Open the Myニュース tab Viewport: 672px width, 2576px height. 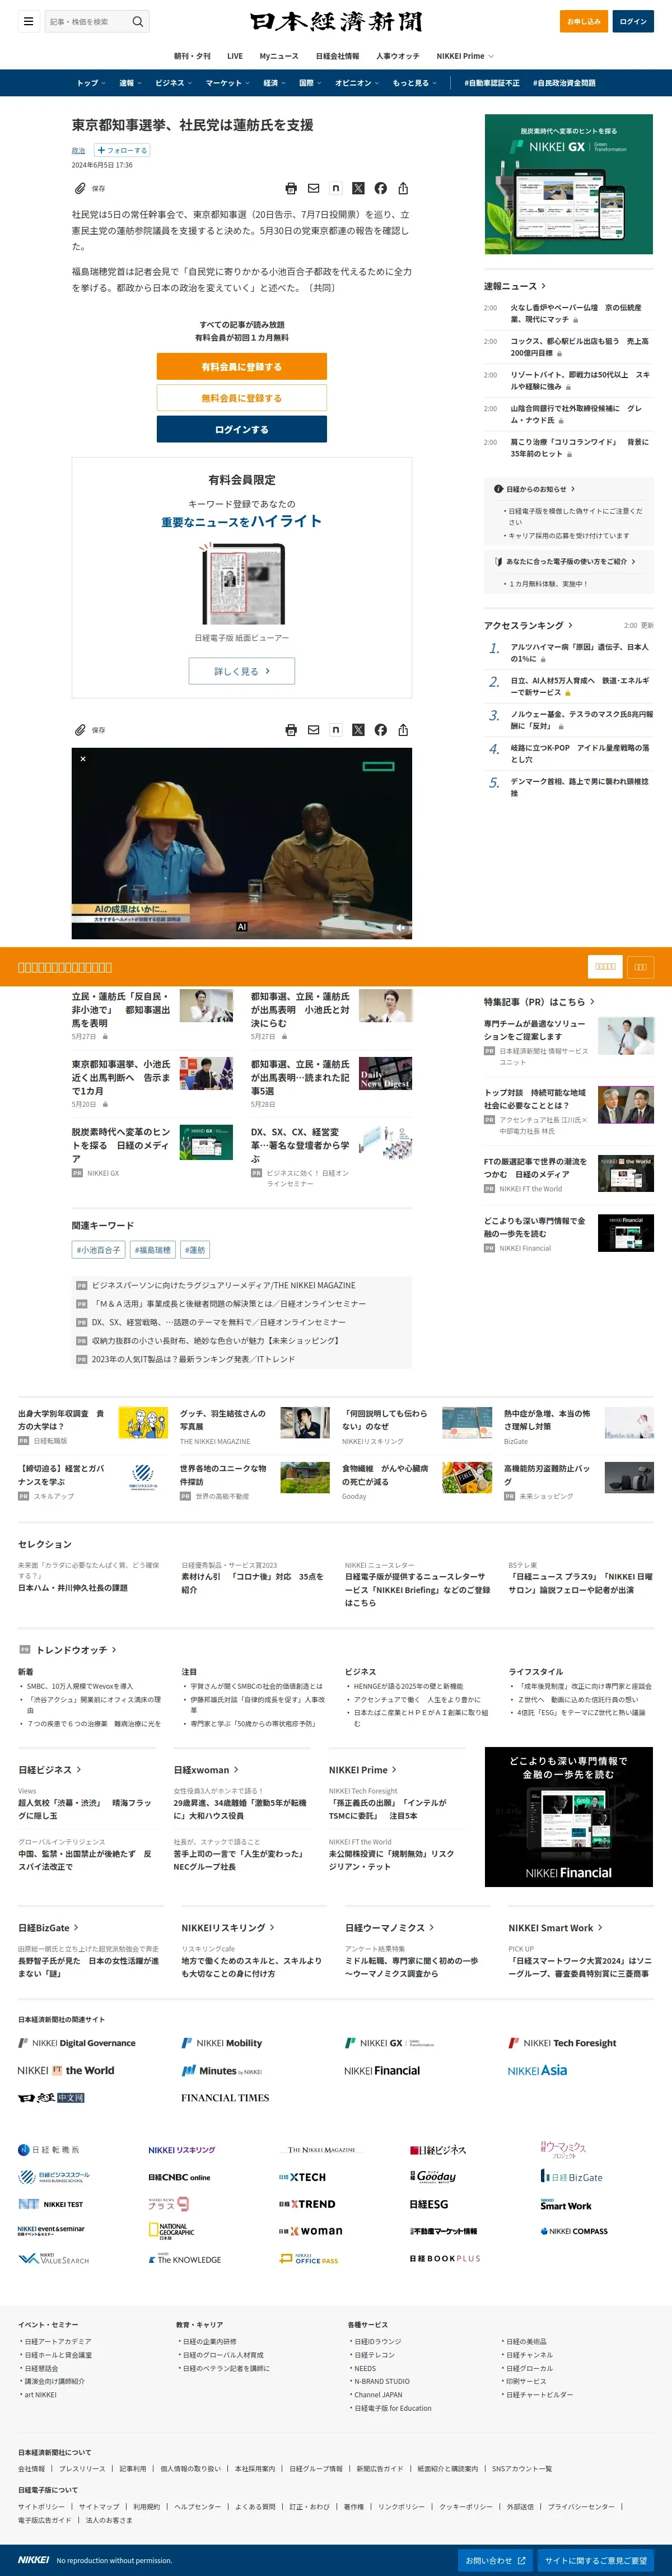279,56
